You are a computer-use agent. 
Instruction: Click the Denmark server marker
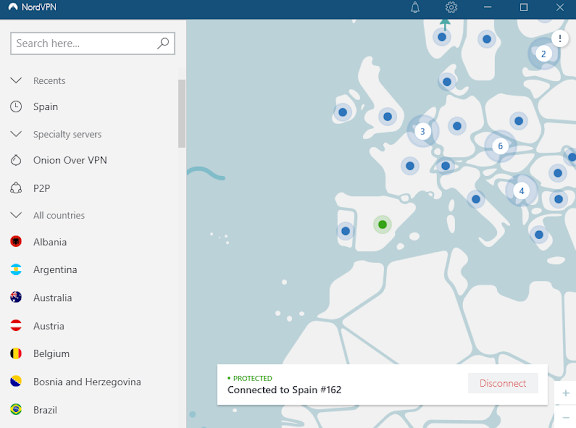tap(447, 82)
